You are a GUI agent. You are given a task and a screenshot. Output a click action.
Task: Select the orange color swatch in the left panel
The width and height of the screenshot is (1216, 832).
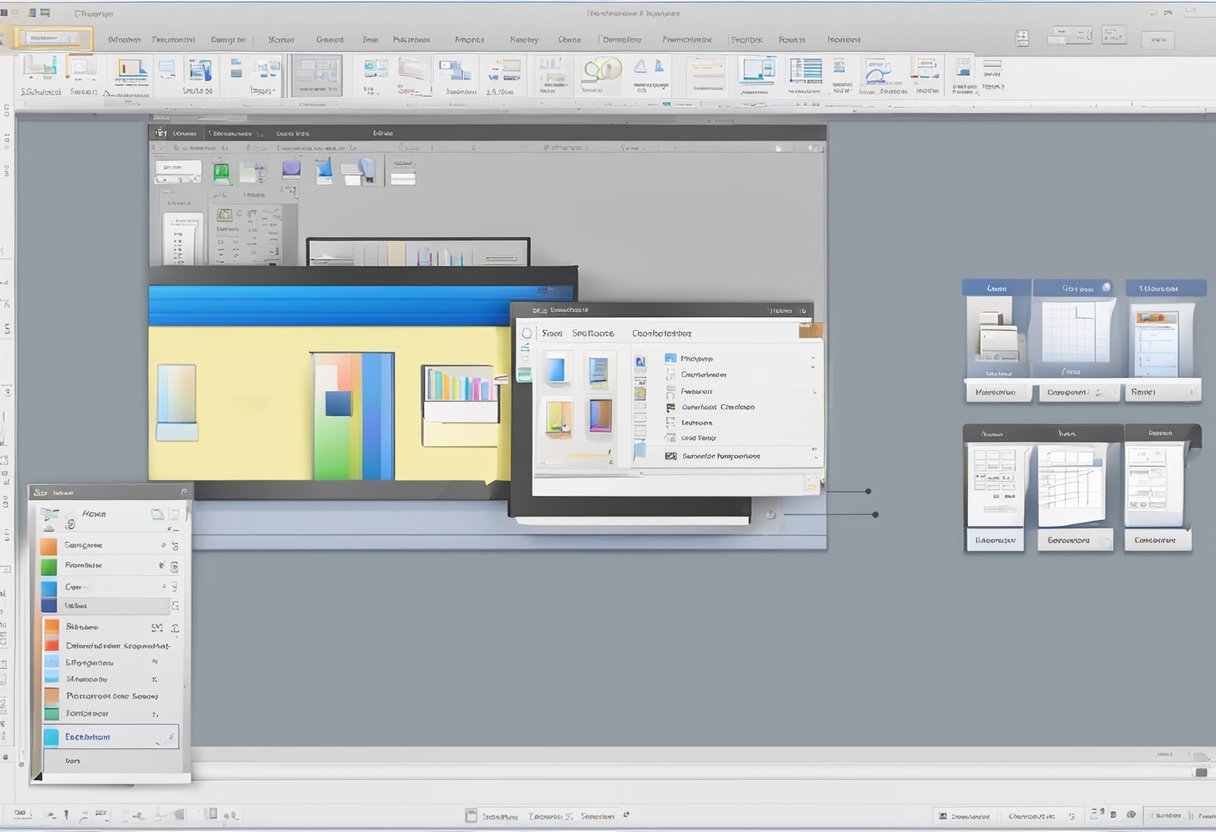[x=49, y=544]
